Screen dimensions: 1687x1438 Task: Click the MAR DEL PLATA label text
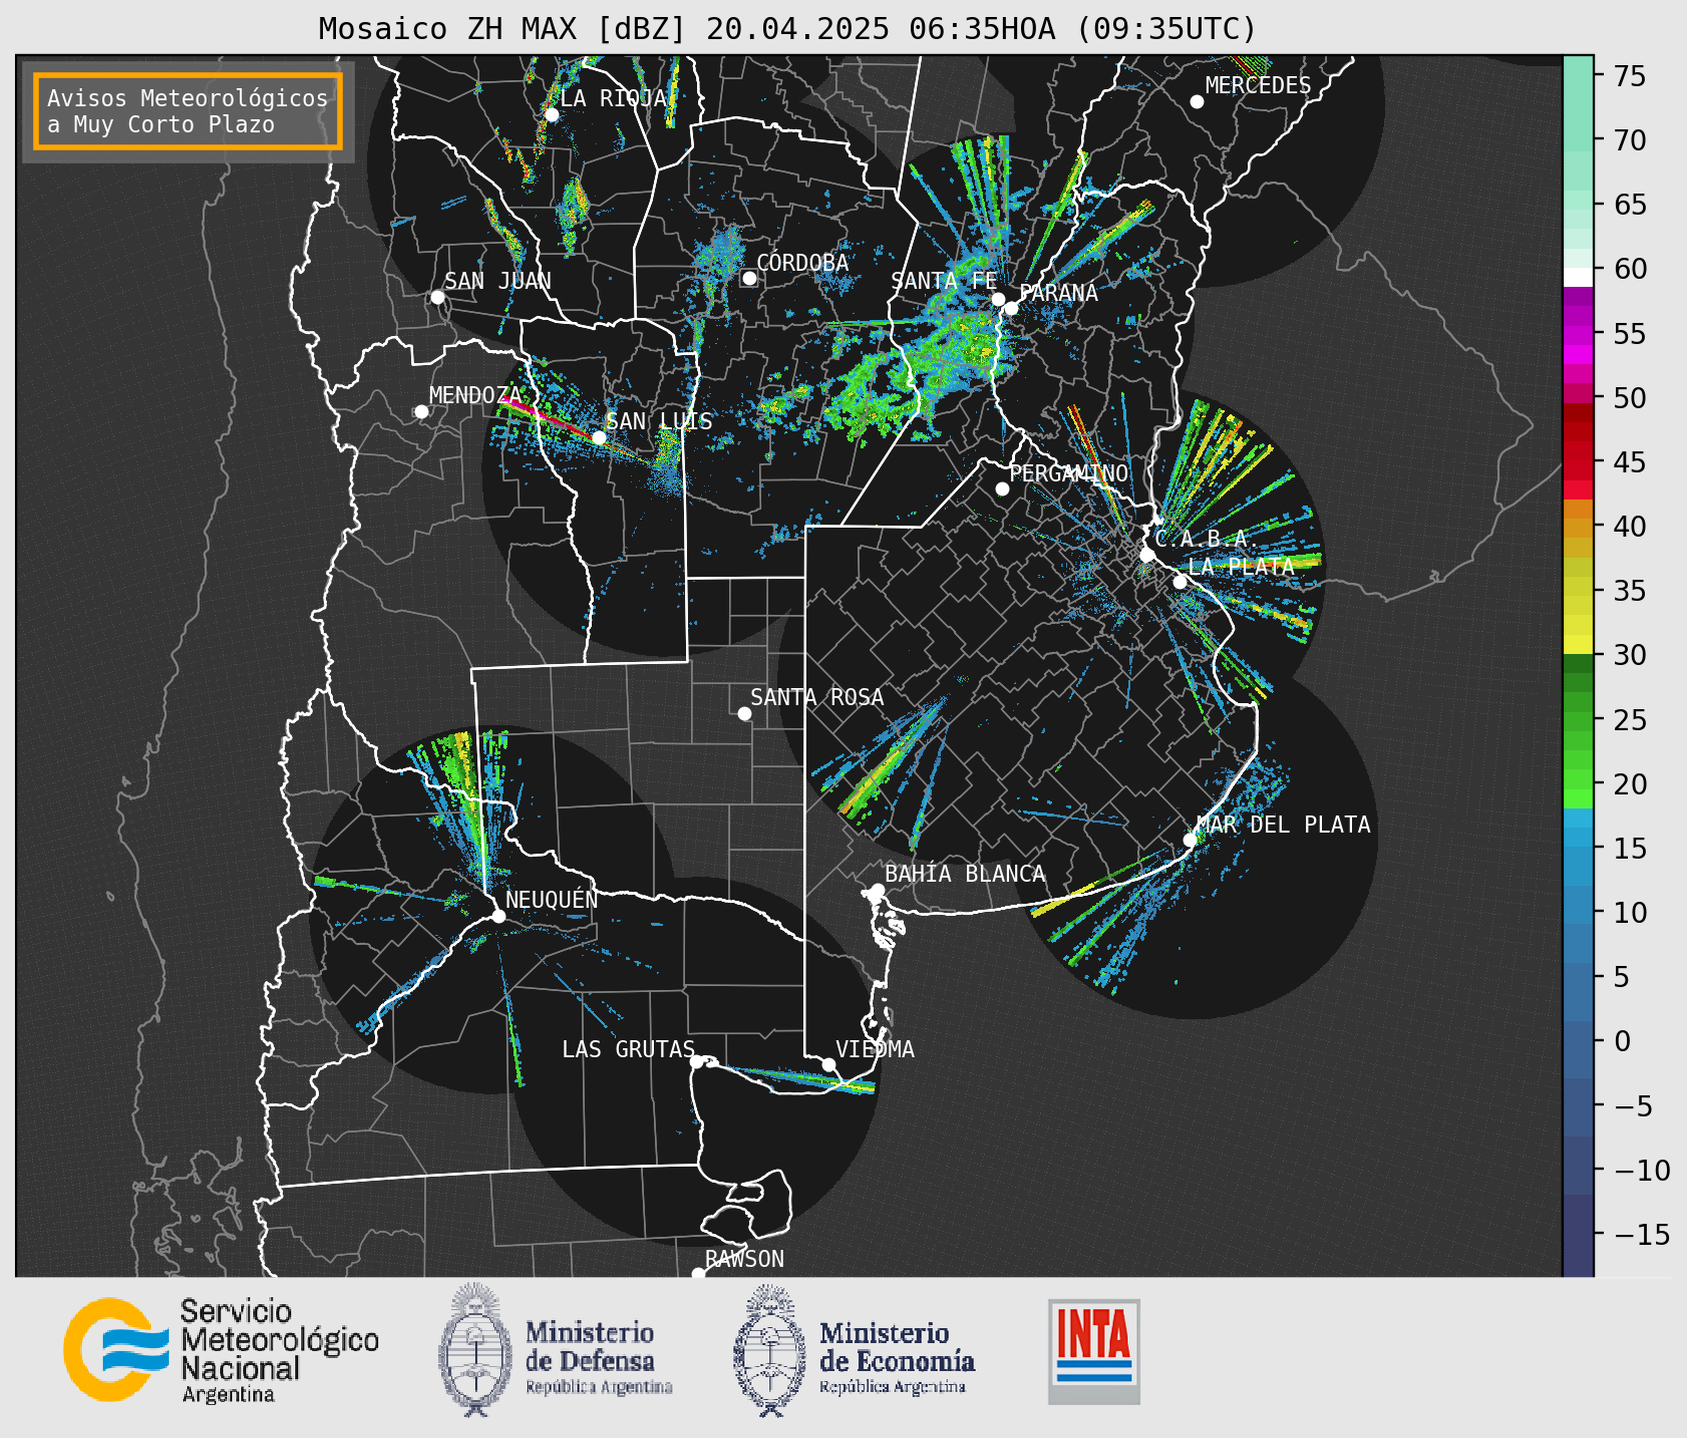point(1283,824)
